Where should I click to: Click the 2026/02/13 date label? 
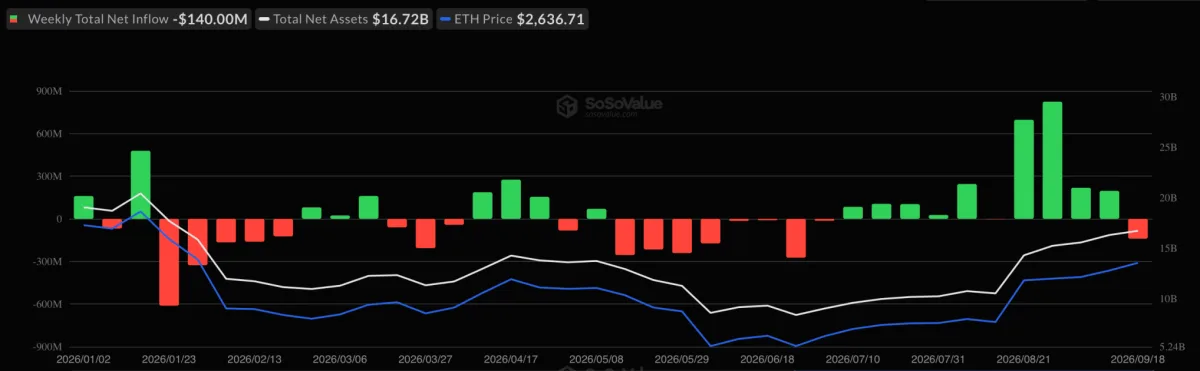tap(255, 358)
